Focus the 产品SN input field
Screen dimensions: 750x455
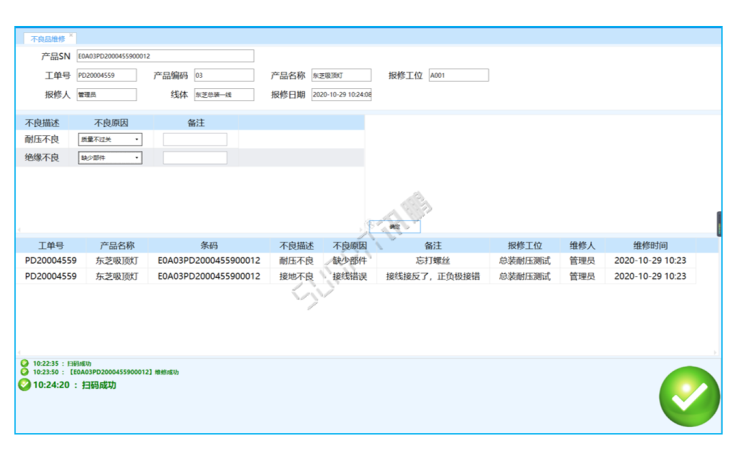point(165,56)
